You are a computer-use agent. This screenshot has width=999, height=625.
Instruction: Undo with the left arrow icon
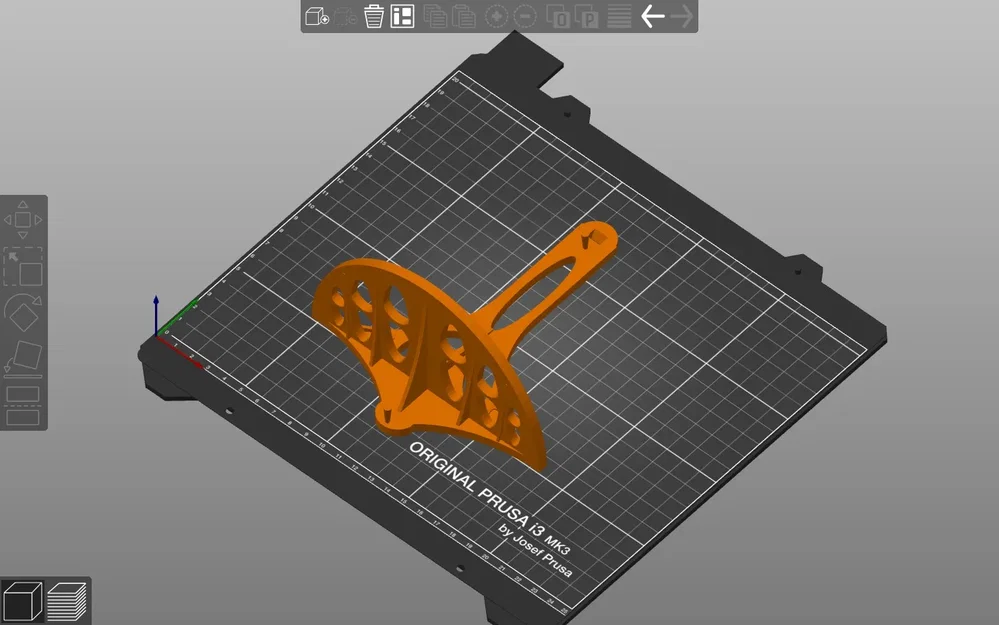pyautogui.click(x=652, y=16)
